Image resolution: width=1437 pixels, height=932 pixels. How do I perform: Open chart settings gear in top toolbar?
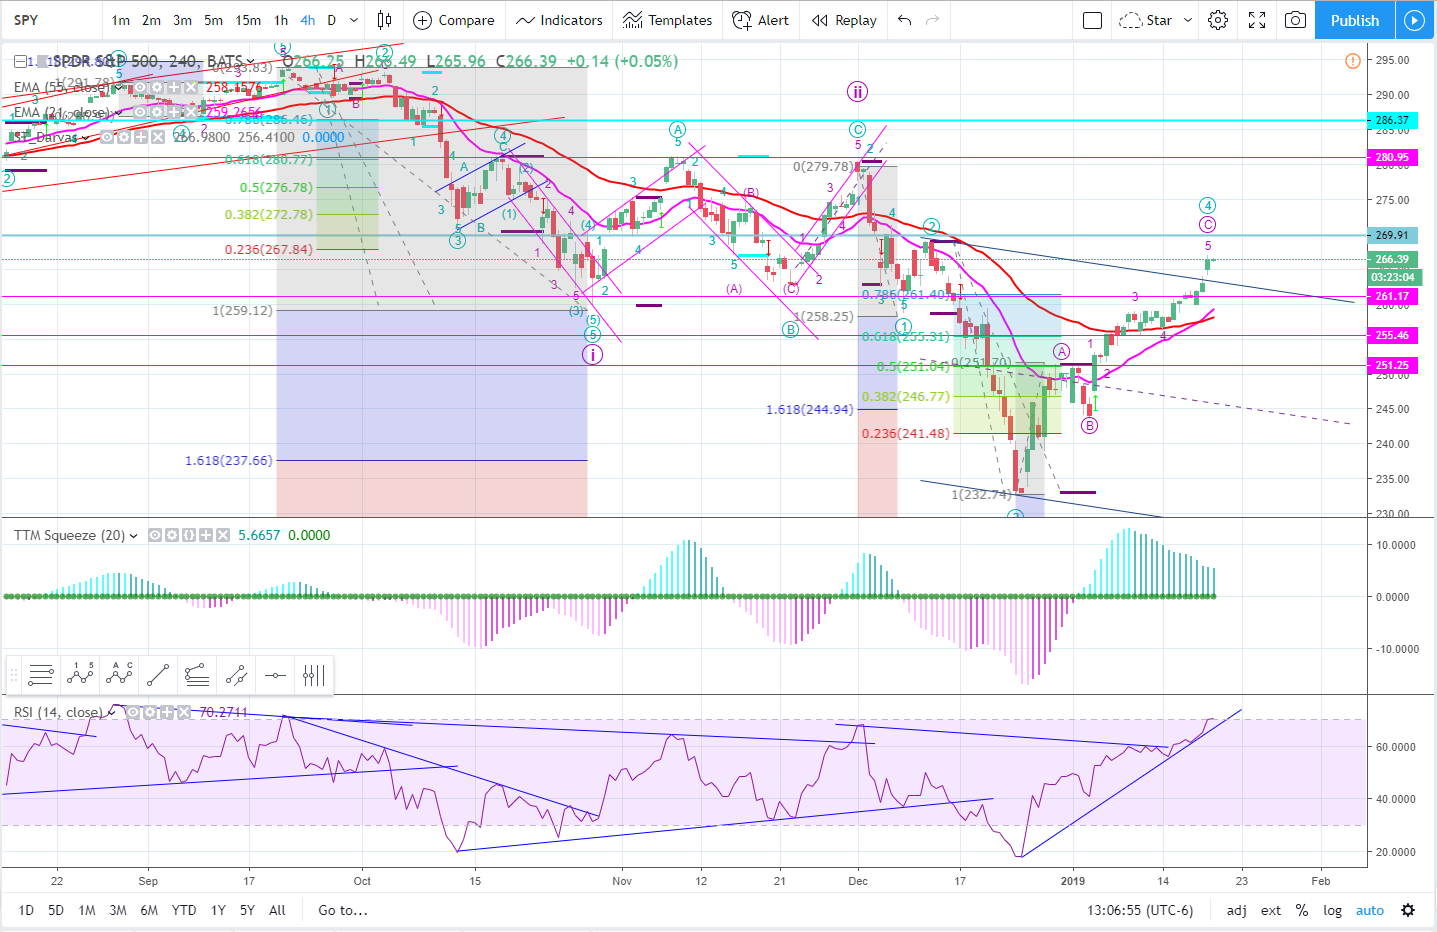coord(1218,20)
